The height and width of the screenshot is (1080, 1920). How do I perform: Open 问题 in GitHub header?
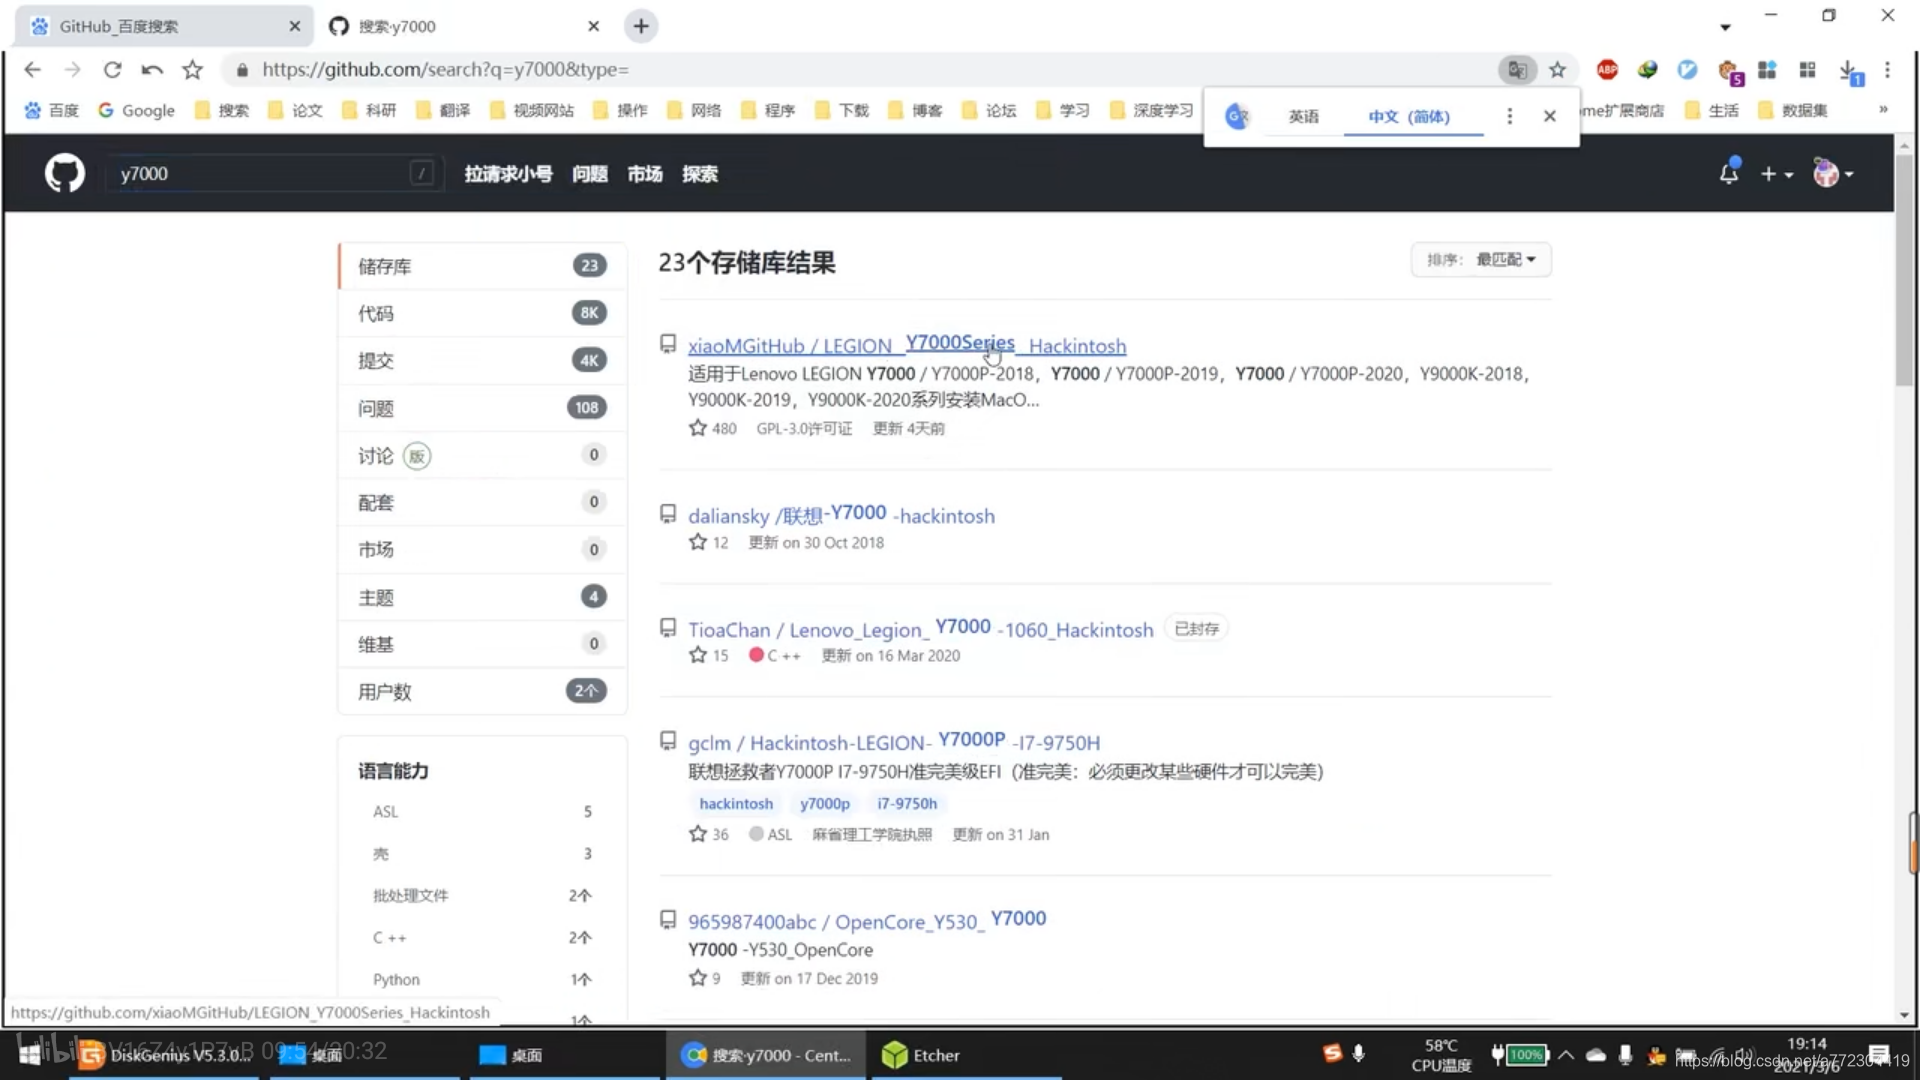590,174
